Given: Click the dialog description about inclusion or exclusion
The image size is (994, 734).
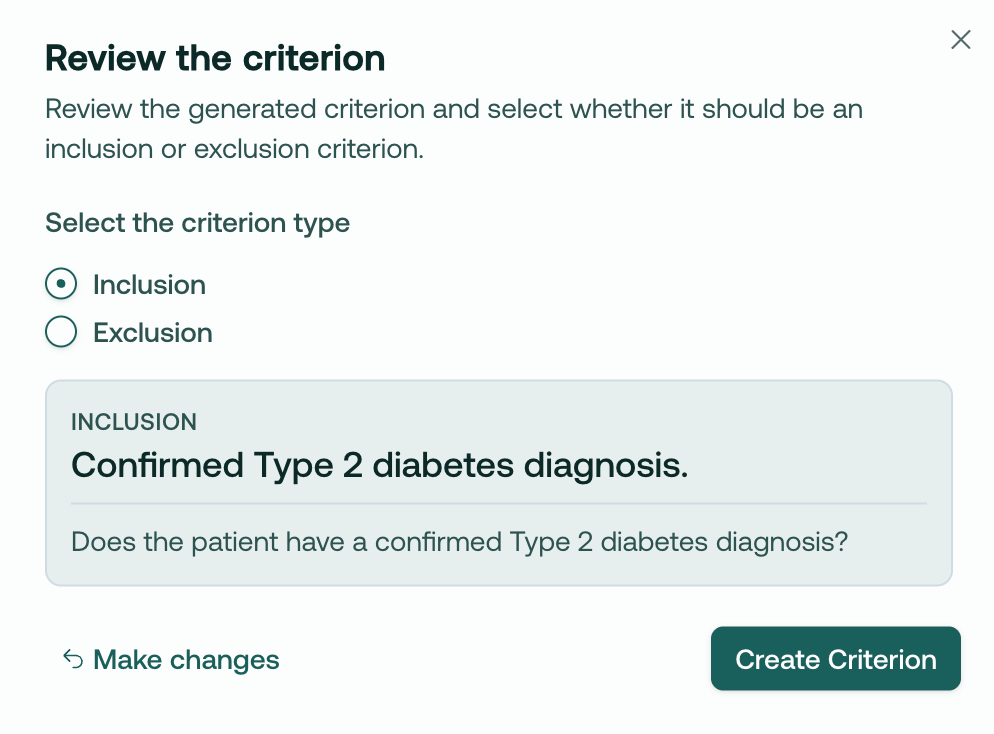Looking at the screenshot, I should coord(454,129).
